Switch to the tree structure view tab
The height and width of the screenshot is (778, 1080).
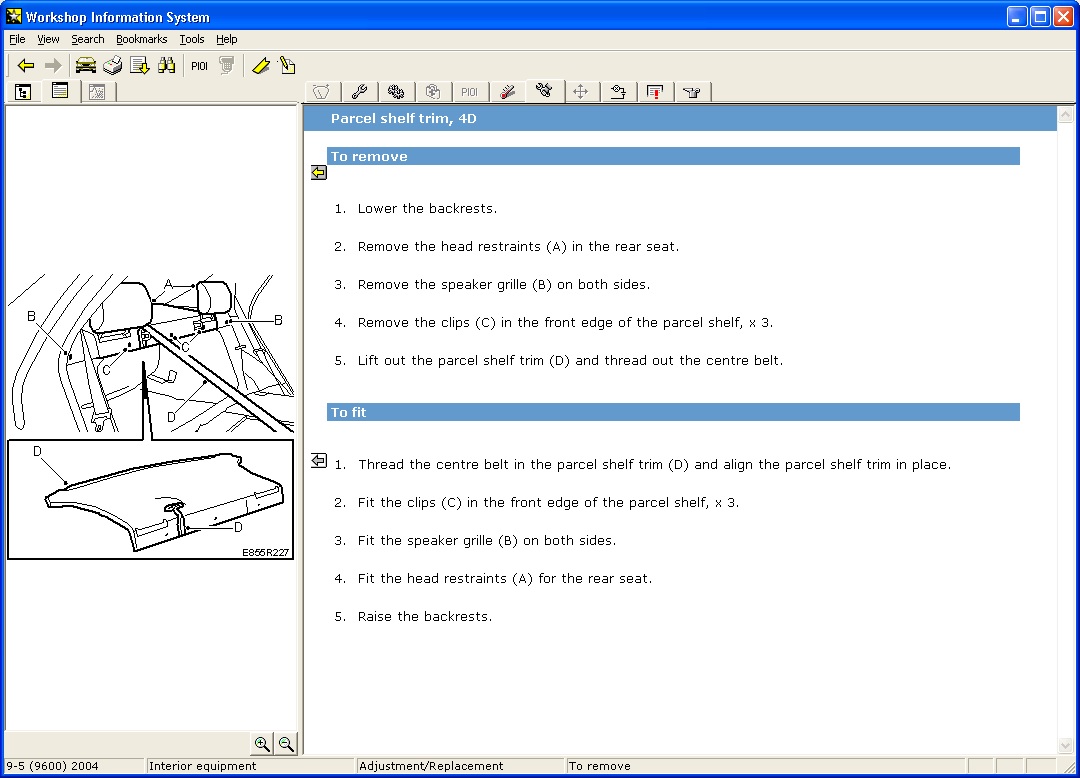[23, 92]
